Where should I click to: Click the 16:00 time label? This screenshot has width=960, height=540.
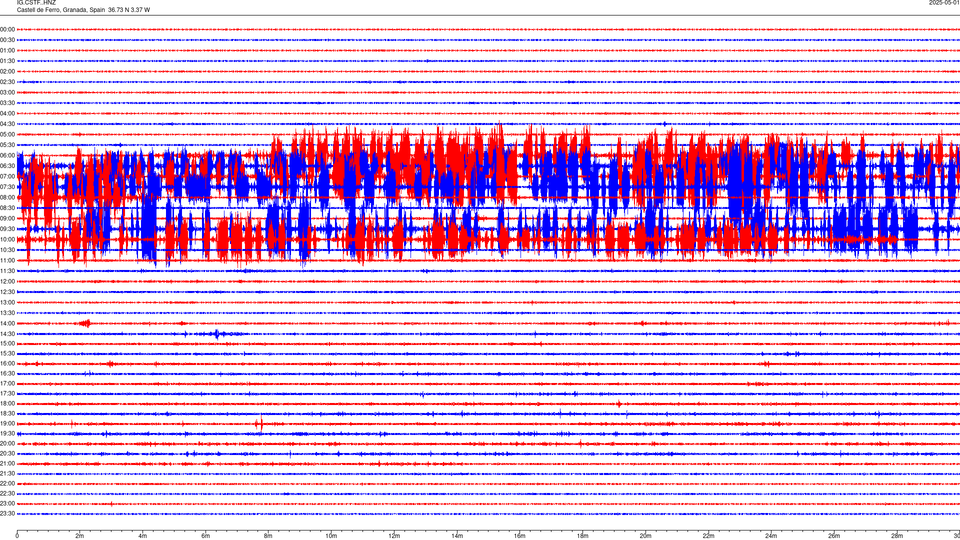point(7,363)
